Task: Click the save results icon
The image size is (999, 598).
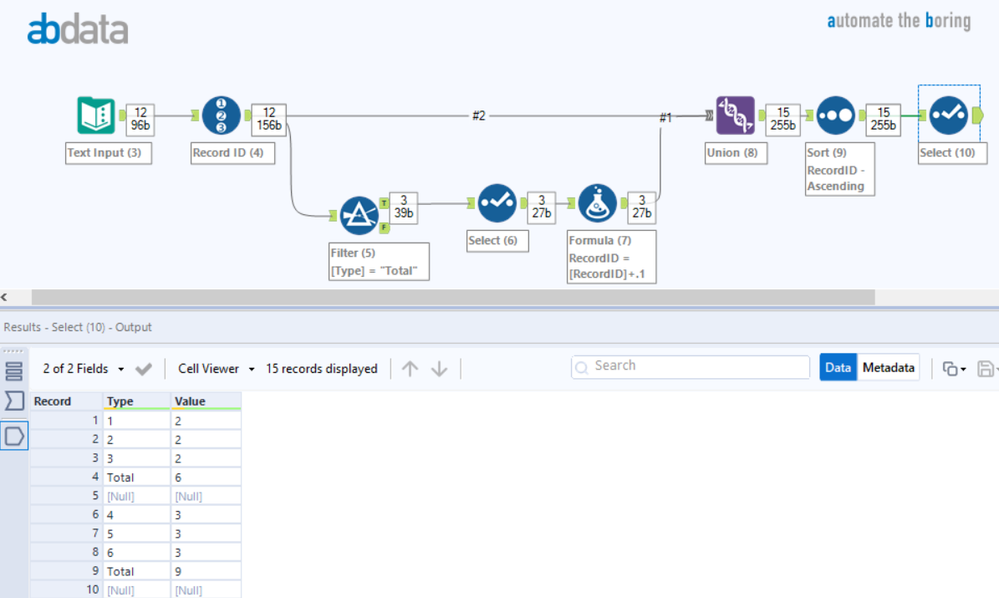Action: point(985,369)
